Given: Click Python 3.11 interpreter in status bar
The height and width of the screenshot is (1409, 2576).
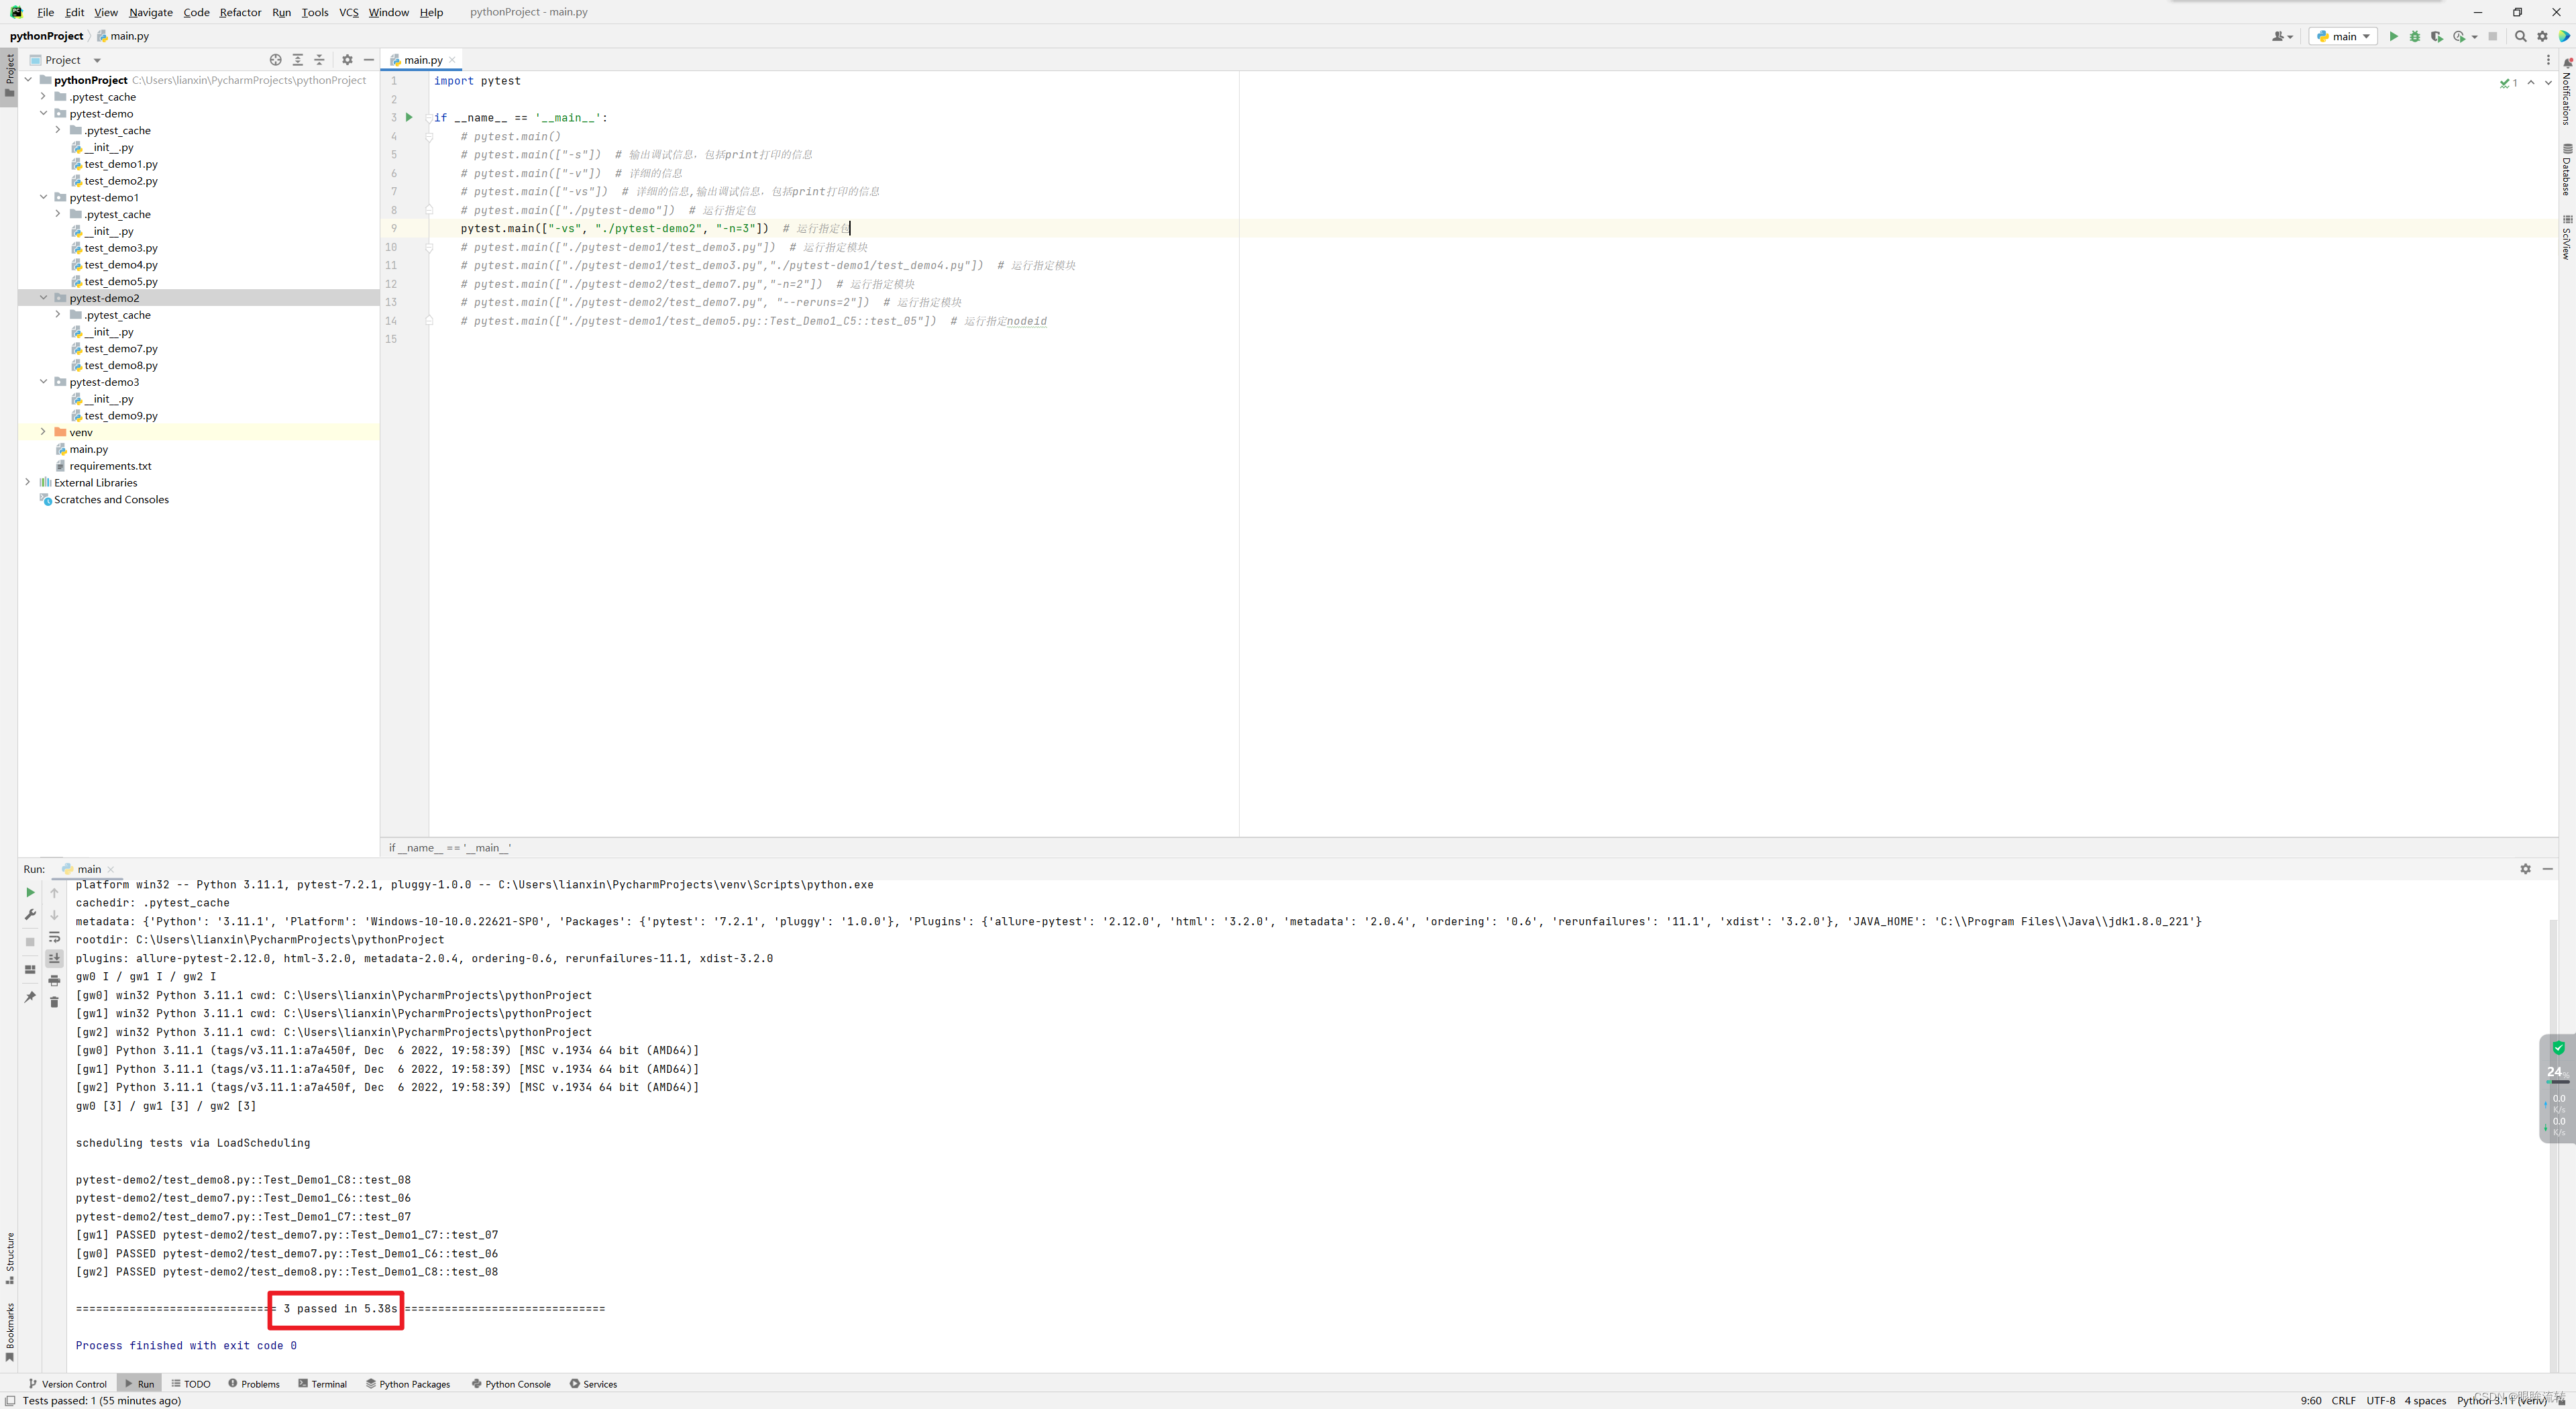Looking at the screenshot, I should coord(2502,1401).
